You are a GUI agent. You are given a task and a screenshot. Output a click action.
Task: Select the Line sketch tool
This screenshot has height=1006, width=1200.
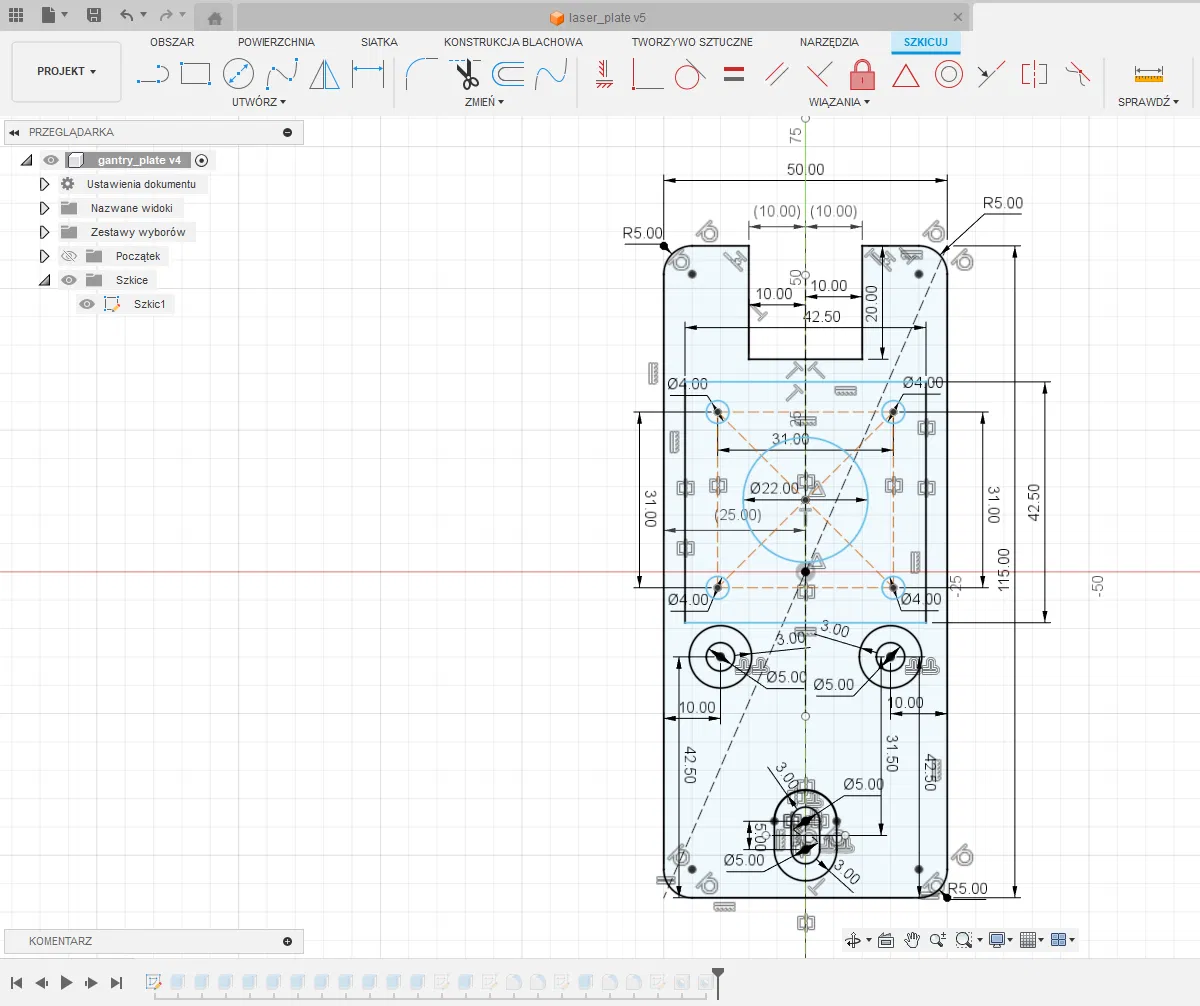point(152,74)
